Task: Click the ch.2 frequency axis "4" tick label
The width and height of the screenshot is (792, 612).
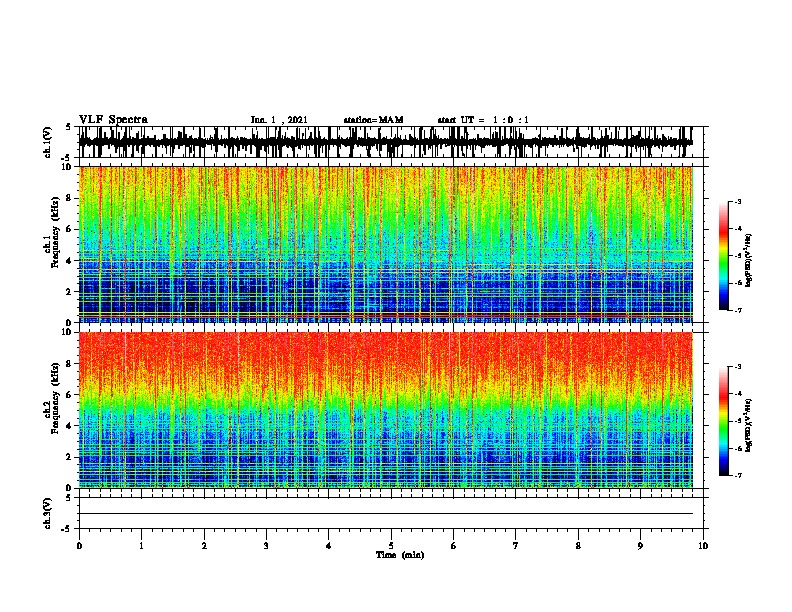Action: [x=70, y=426]
